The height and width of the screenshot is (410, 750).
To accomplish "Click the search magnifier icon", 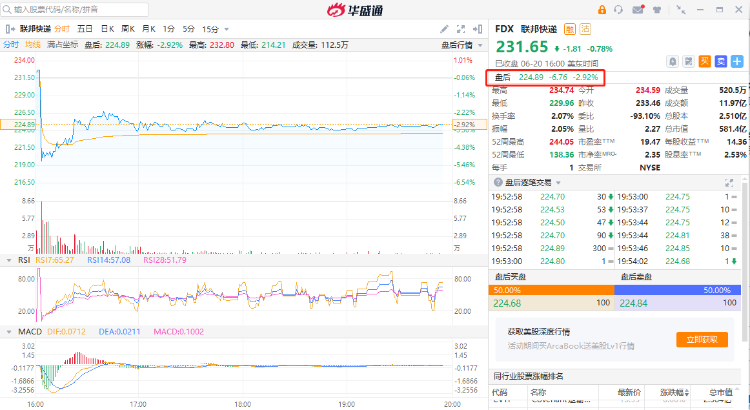I will [x=7, y=9].
